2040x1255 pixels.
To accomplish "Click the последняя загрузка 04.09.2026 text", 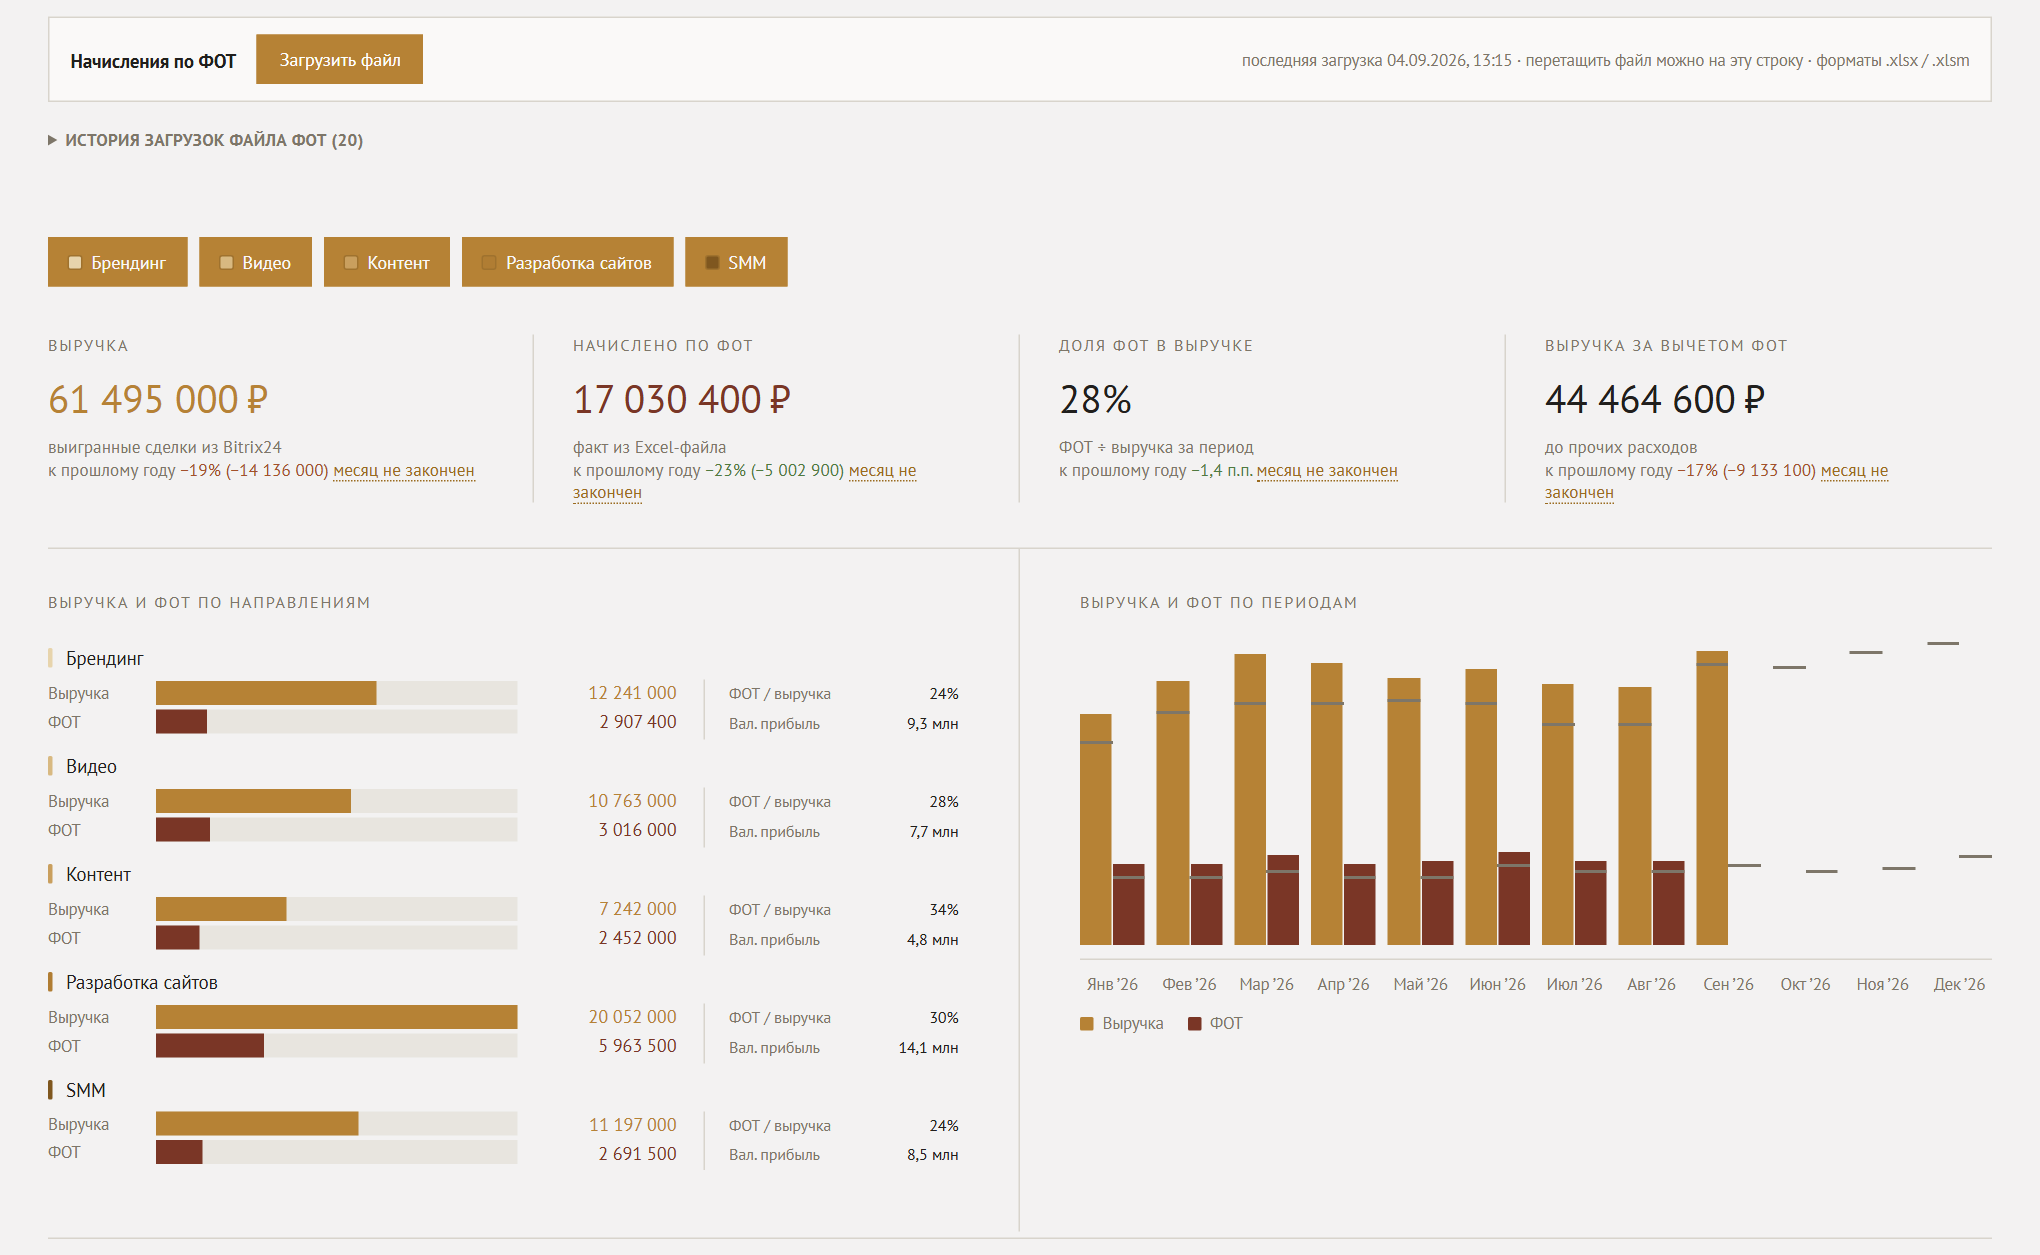I will pos(1377,61).
